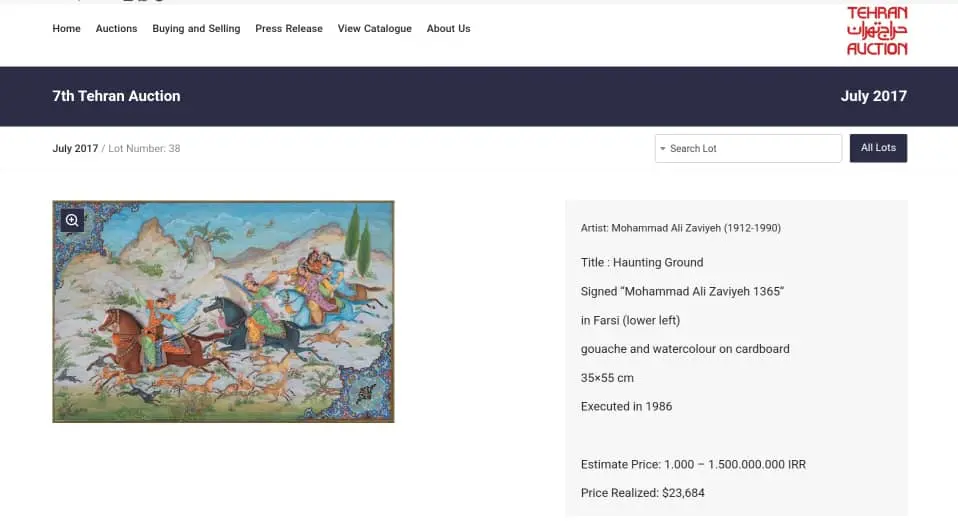
Task: Open the Search Lot dropdown arrow
Action: tap(663, 148)
